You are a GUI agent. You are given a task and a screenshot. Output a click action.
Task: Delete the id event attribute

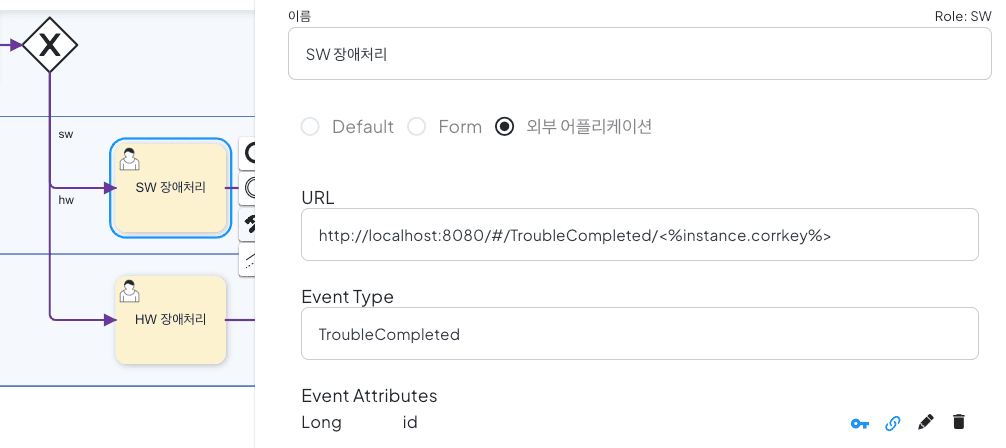959,422
